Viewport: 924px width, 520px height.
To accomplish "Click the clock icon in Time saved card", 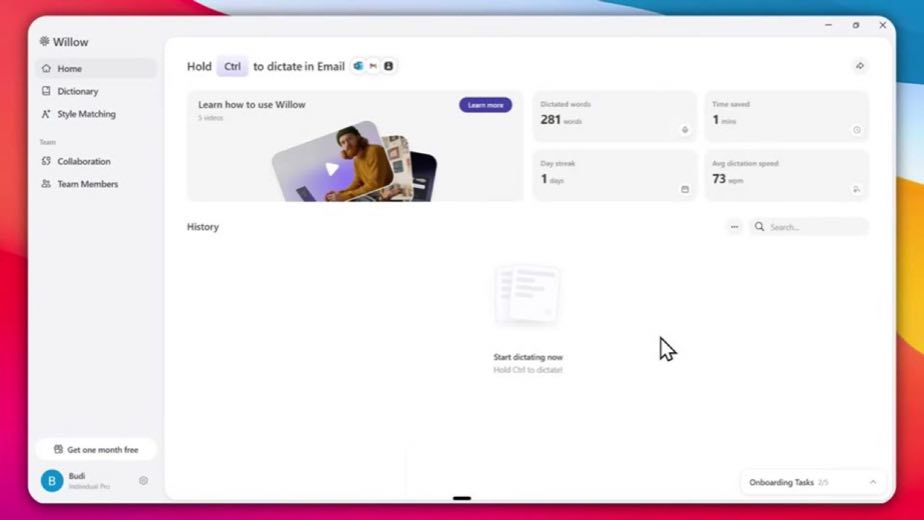I will click(857, 130).
